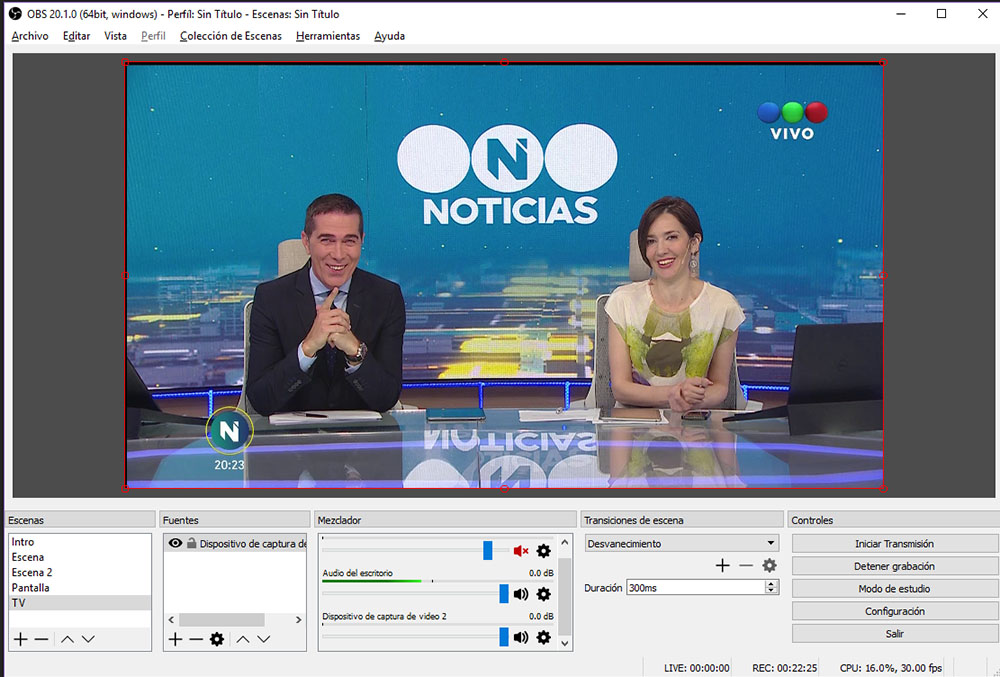Click the Mezclador panel header
This screenshot has height=677, width=1000.
point(445,520)
